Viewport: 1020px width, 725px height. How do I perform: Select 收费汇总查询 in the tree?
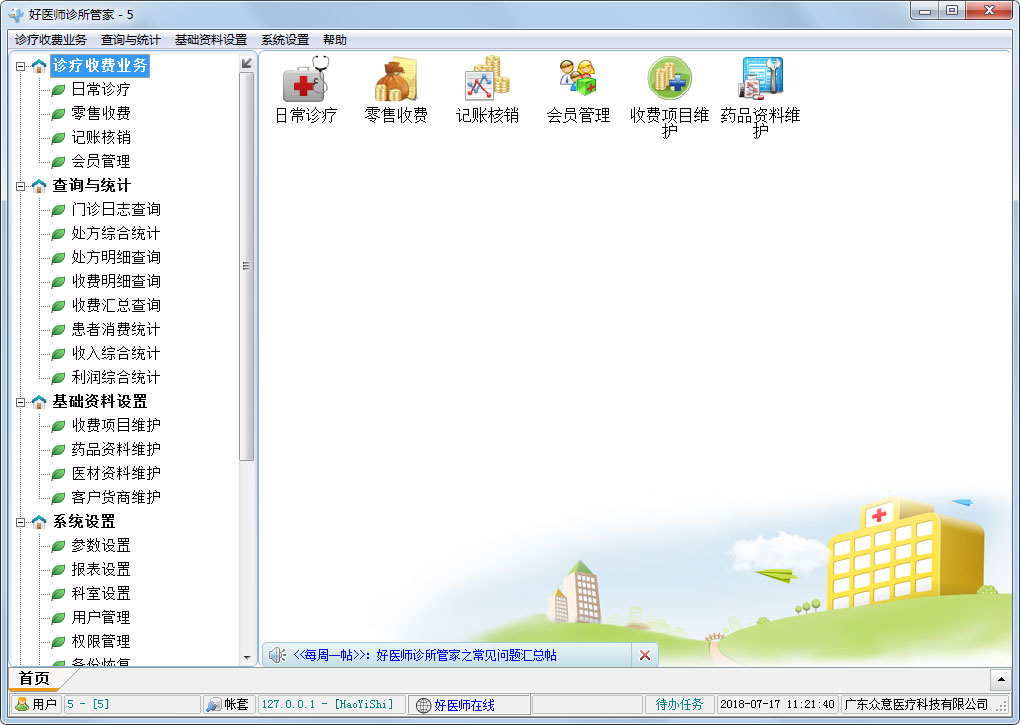point(116,306)
